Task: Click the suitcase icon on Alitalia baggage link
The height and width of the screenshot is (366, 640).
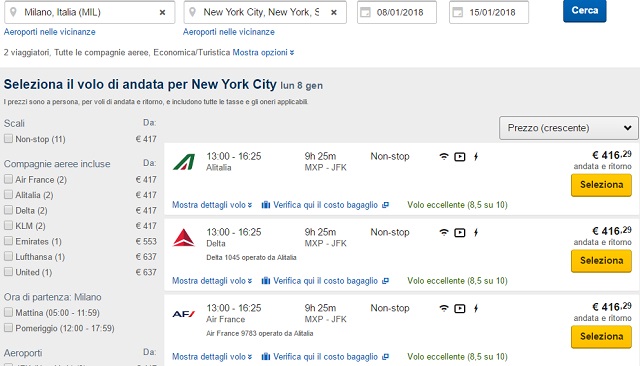Action: coord(266,205)
